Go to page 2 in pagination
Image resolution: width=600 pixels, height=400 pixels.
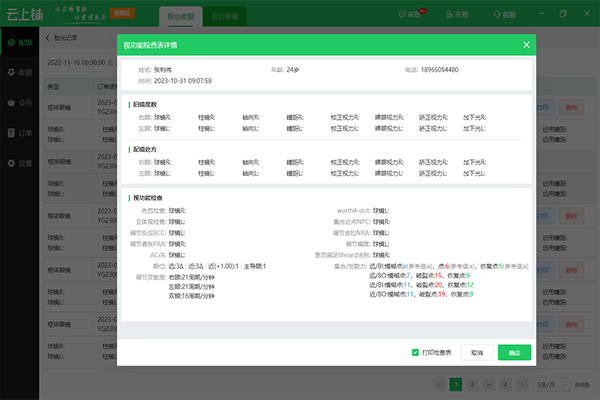(470, 384)
